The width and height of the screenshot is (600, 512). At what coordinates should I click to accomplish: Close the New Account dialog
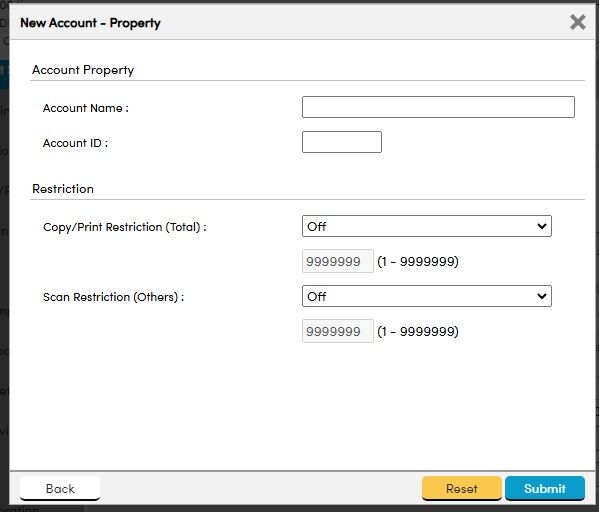[577, 22]
